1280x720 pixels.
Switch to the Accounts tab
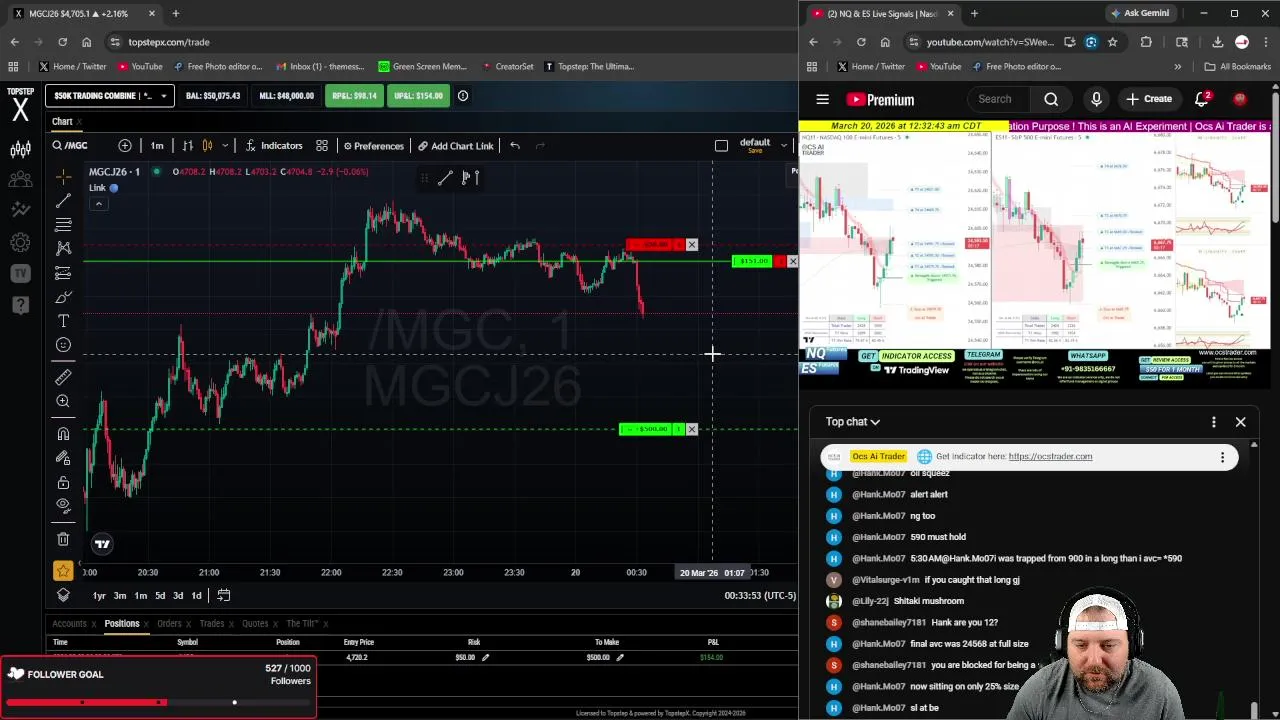(70, 624)
